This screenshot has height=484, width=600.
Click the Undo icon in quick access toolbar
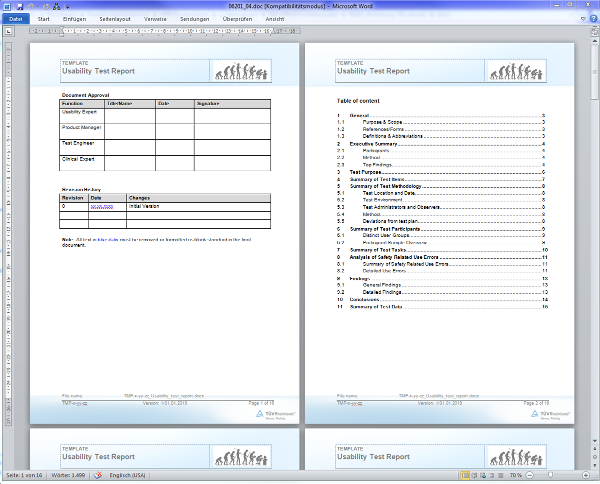pos(29,6)
